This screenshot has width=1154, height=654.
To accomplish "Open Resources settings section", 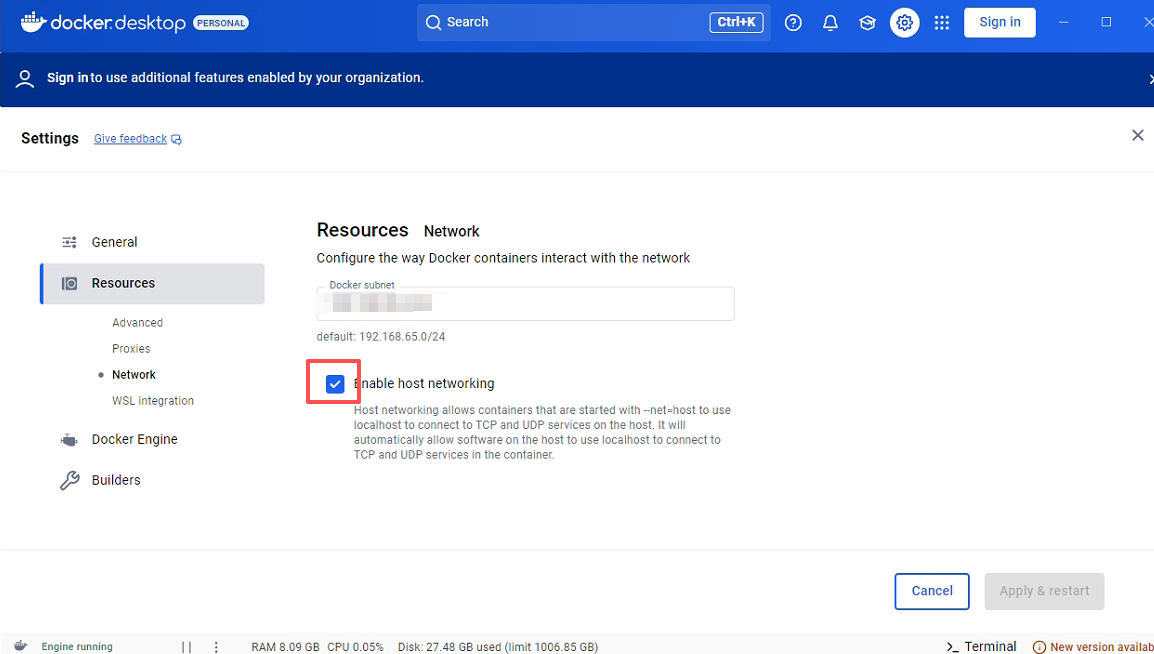I will click(x=152, y=283).
